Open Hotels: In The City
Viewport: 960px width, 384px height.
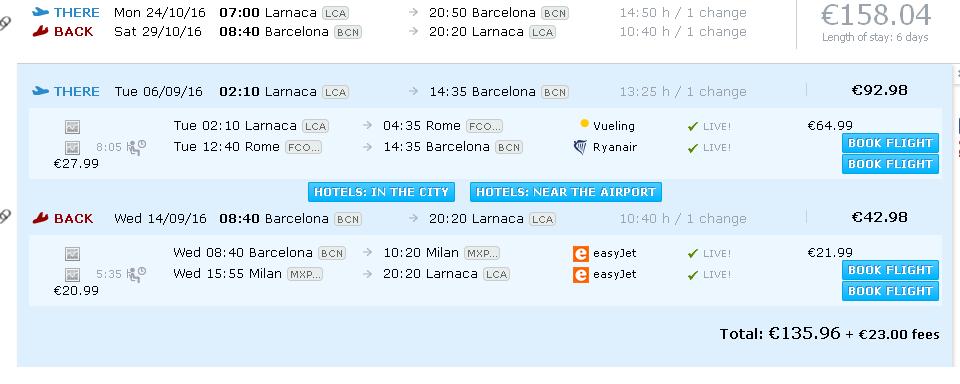381,192
